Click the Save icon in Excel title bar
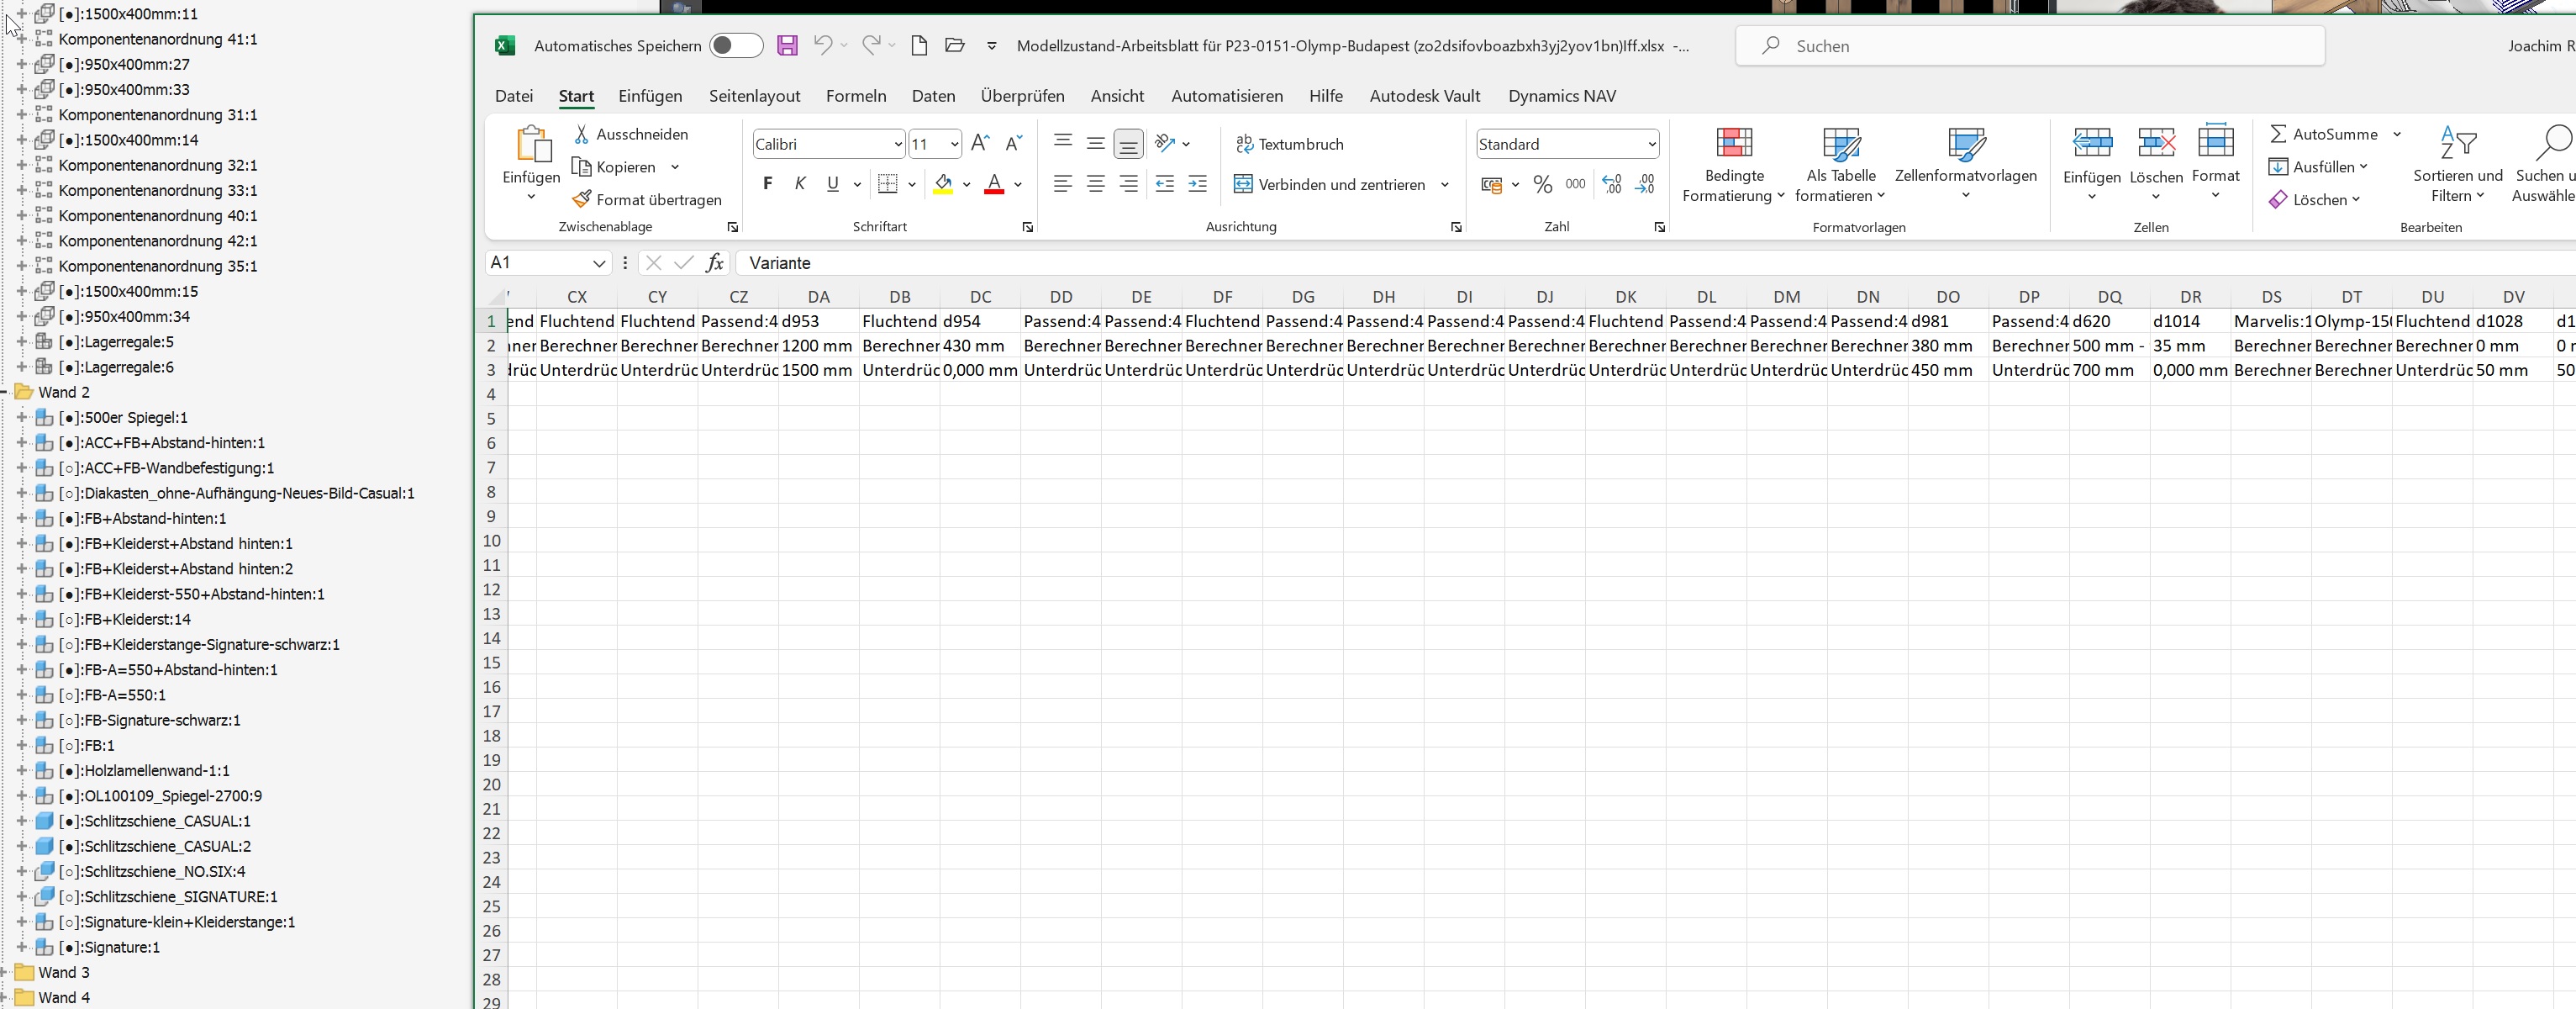This screenshot has height=1009, width=2576. pyautogui.click(x=787, y=45)
